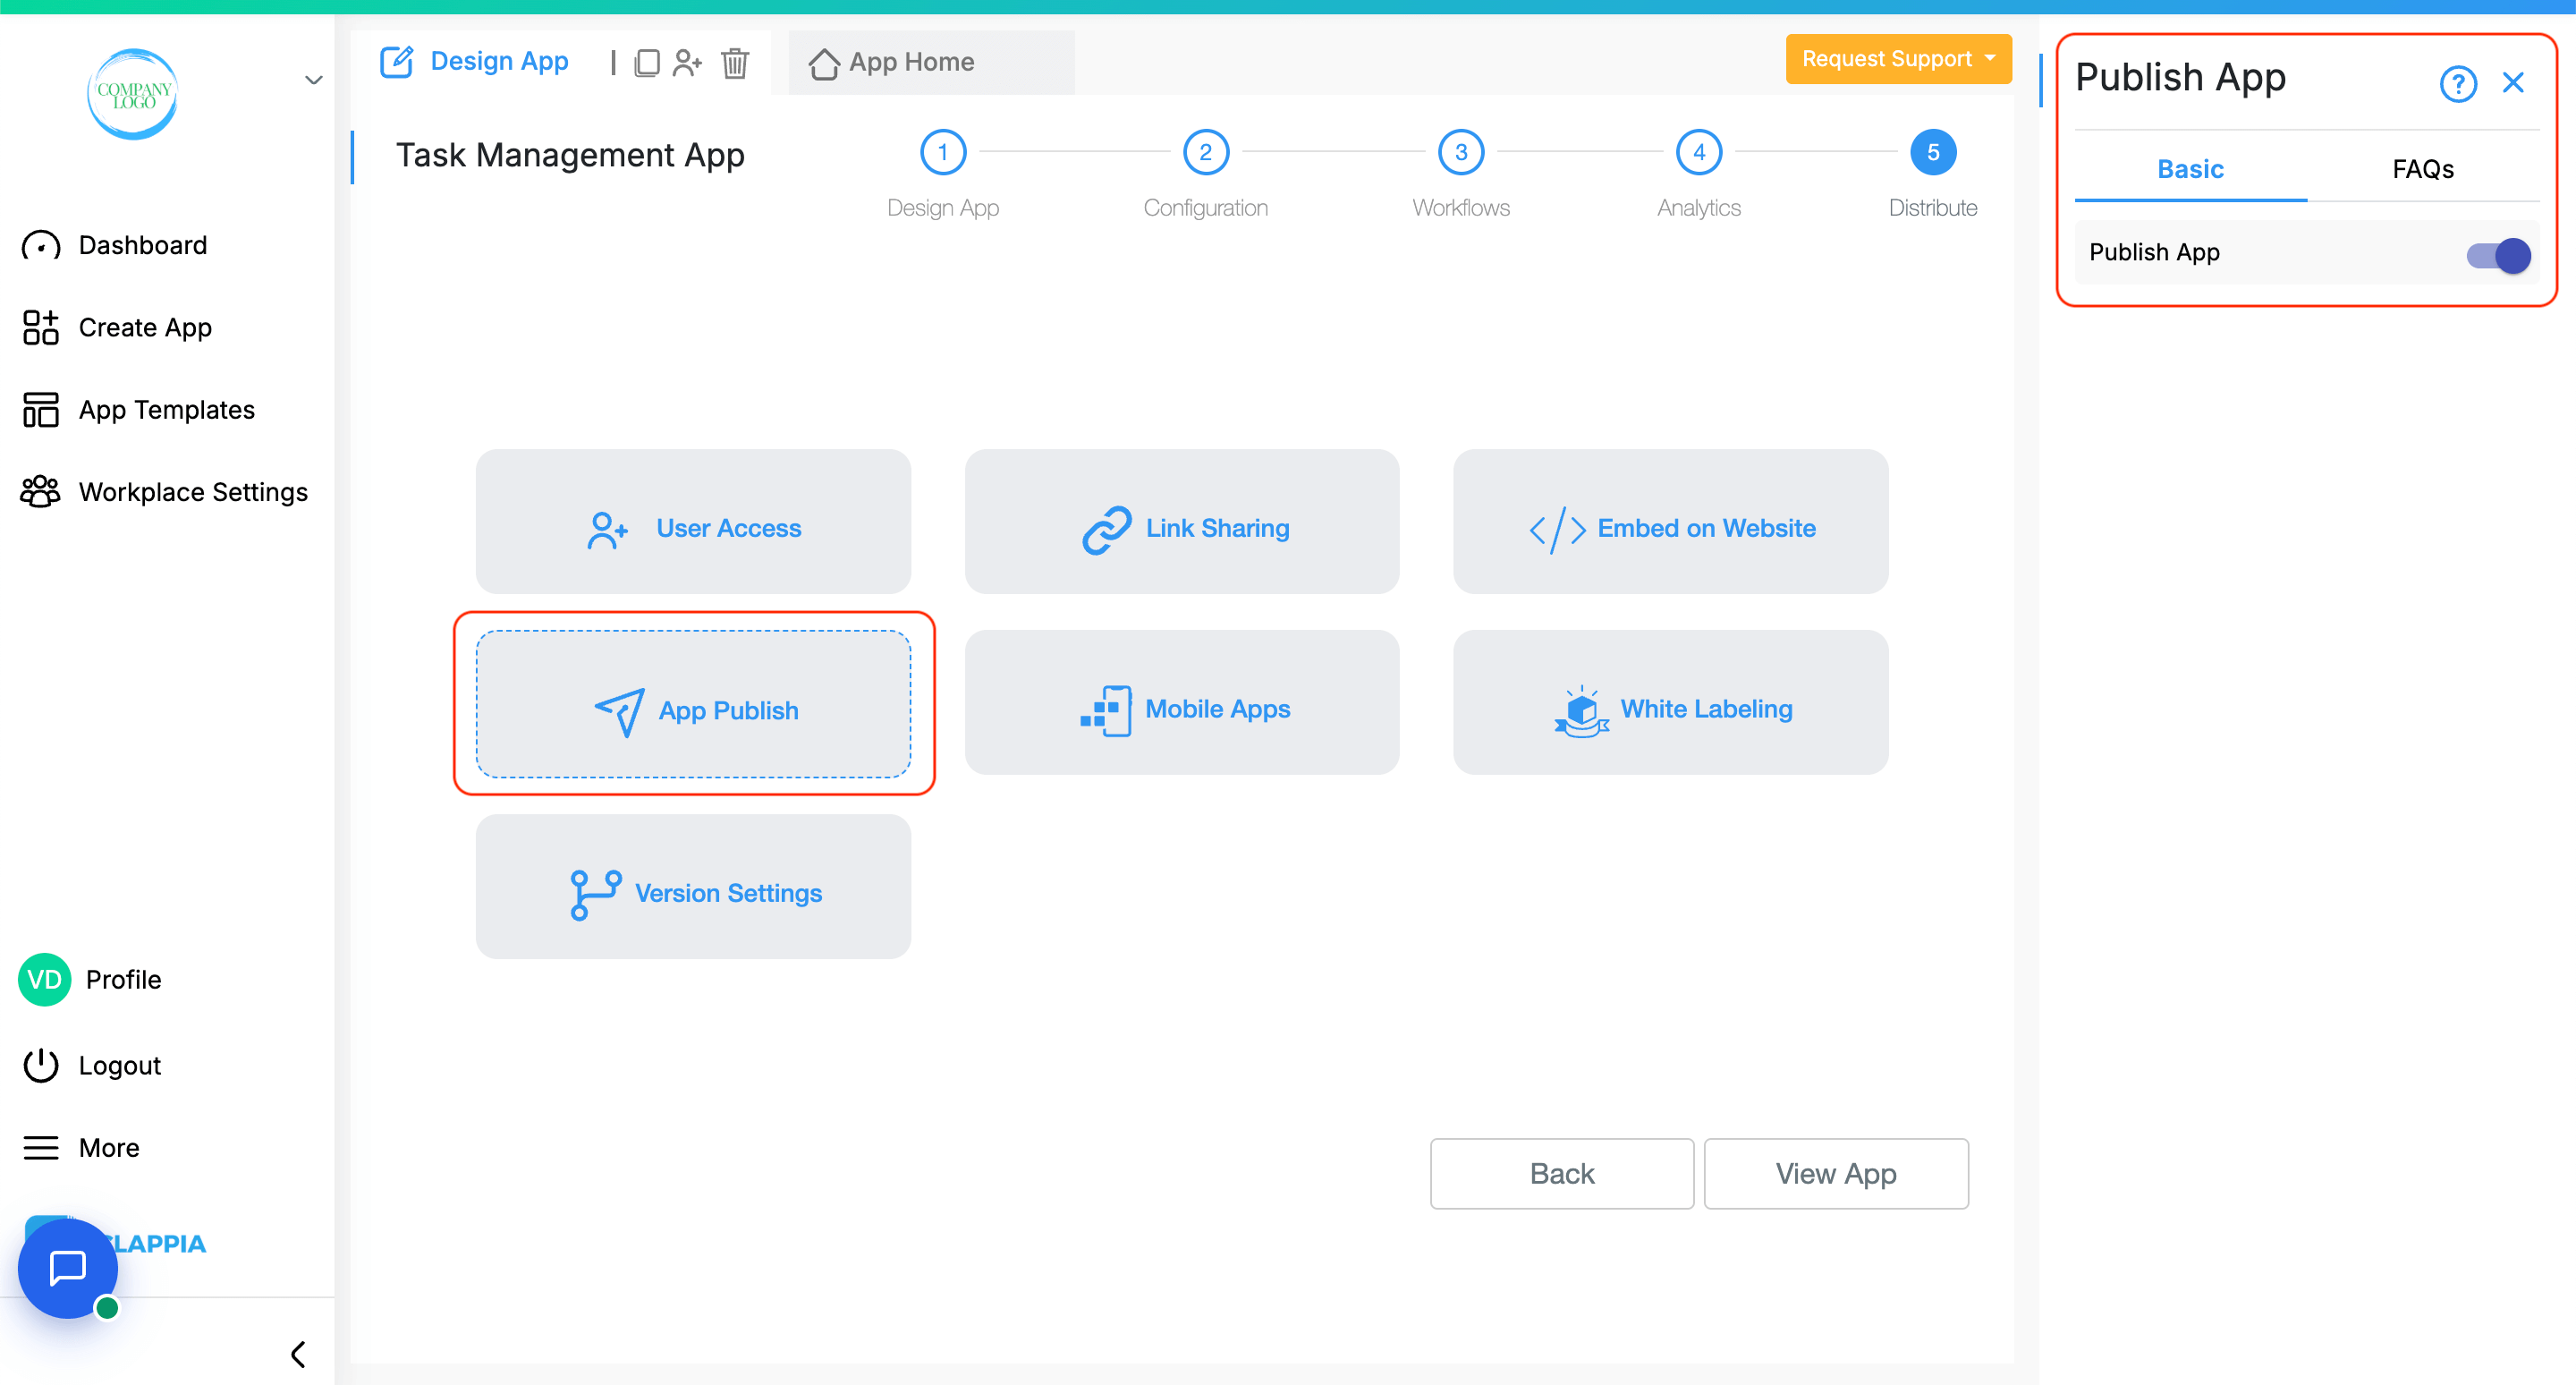Viewport: 2576px width, 1385px height.
Task: Click the Task Management App title
Action: click(570, 155)
